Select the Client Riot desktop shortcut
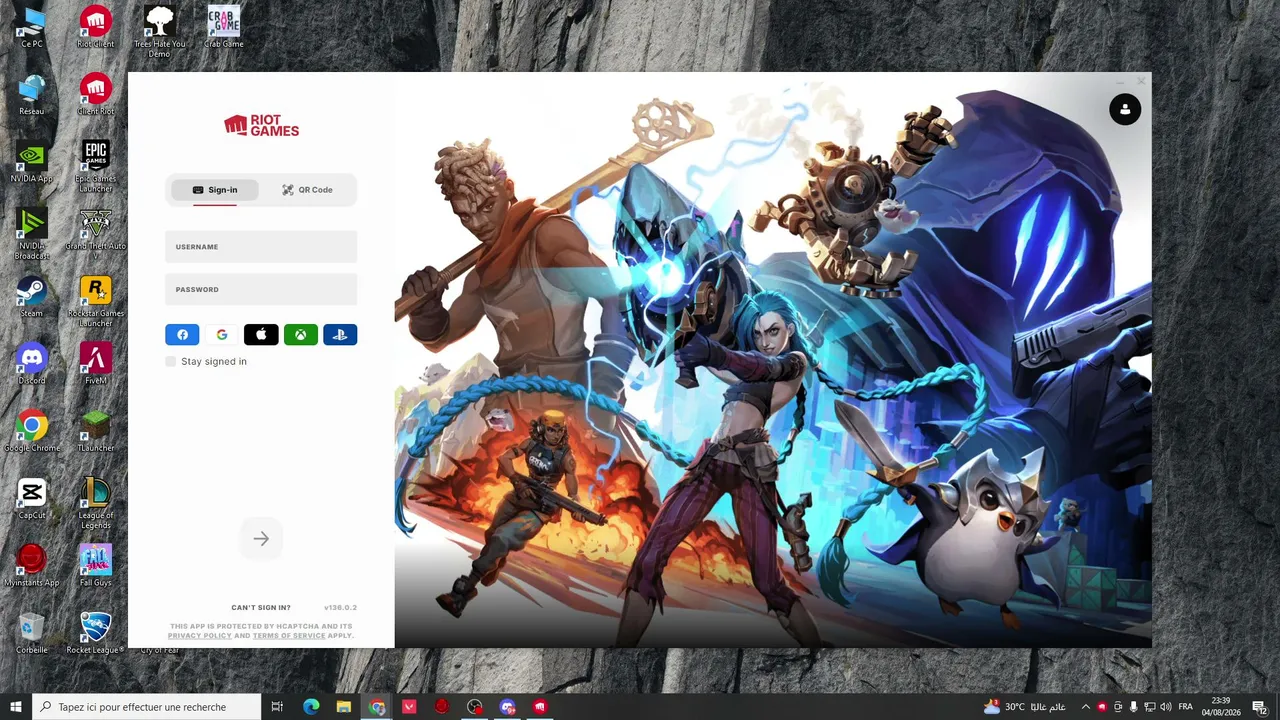This screenshot has height=720, width=1280. coord(96,95)
